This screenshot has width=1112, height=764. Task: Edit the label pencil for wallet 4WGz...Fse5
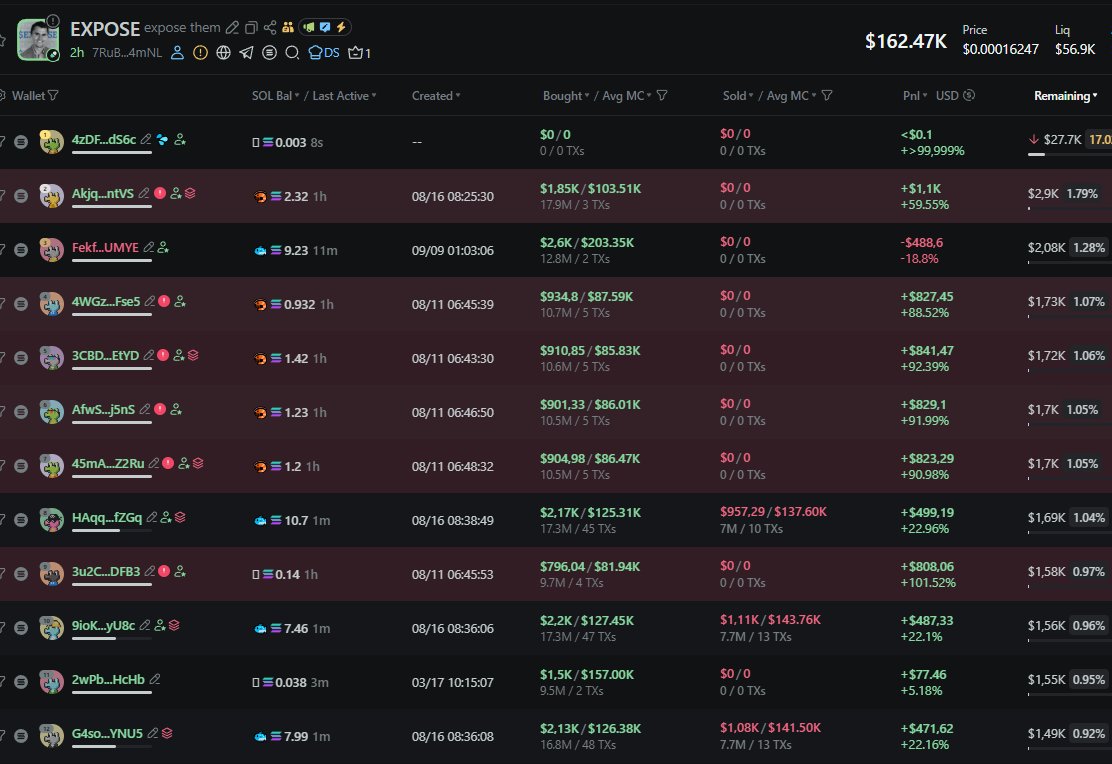(150, 301)
